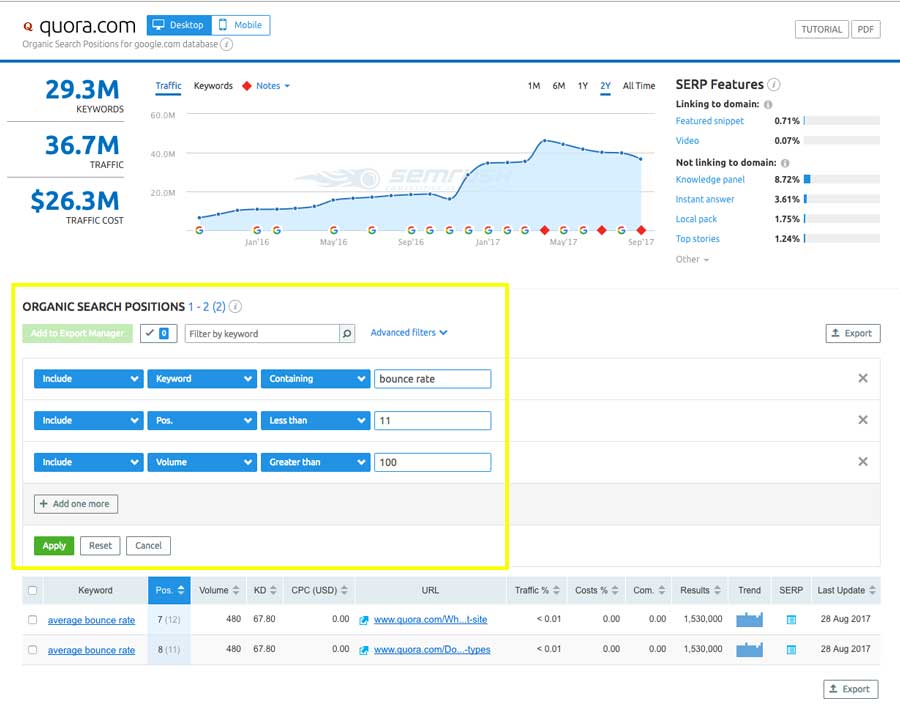Click trend chart for position 7 row
This screenshot has width=900, height=708.
click(749, 620)
